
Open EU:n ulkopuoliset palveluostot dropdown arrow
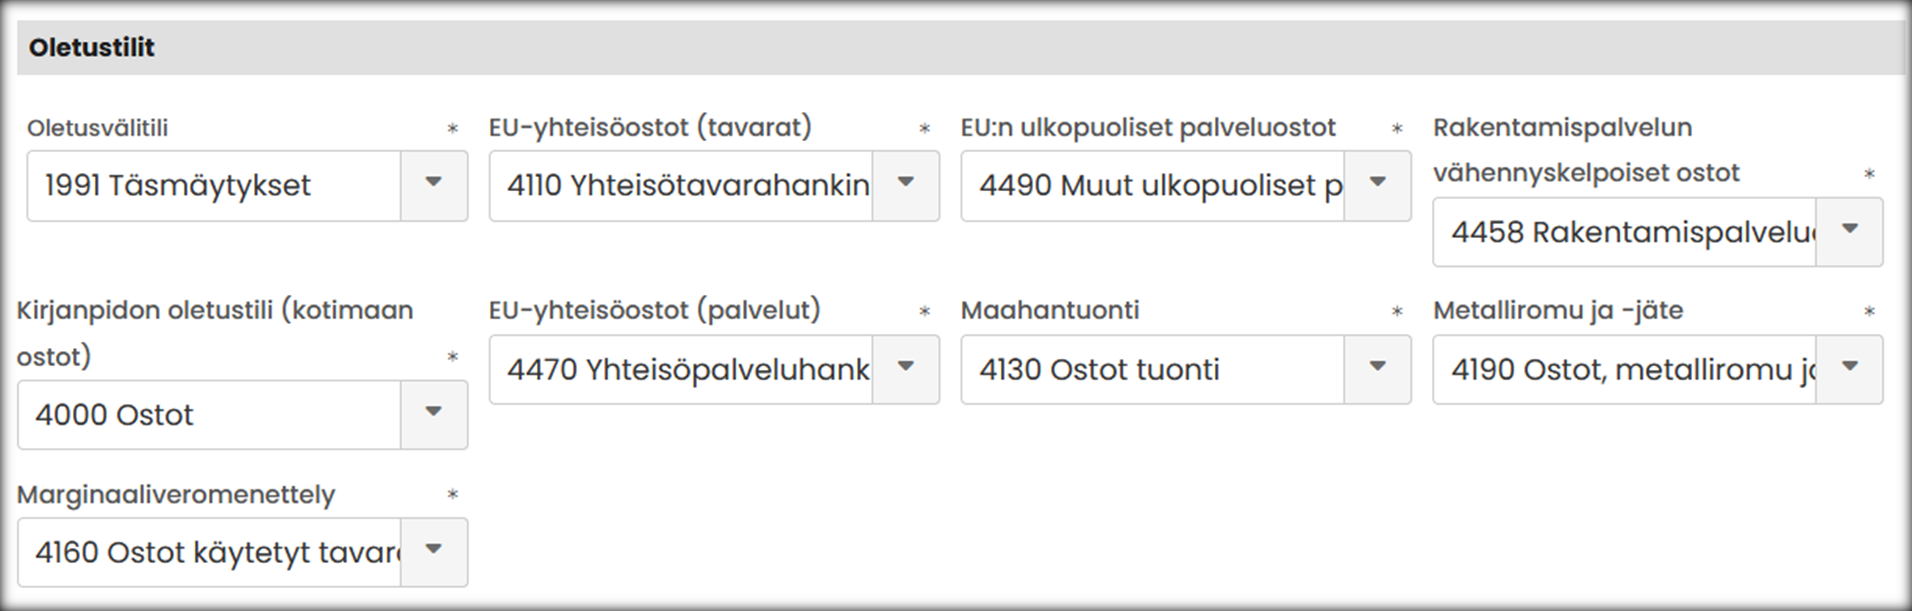(1377, 185)
